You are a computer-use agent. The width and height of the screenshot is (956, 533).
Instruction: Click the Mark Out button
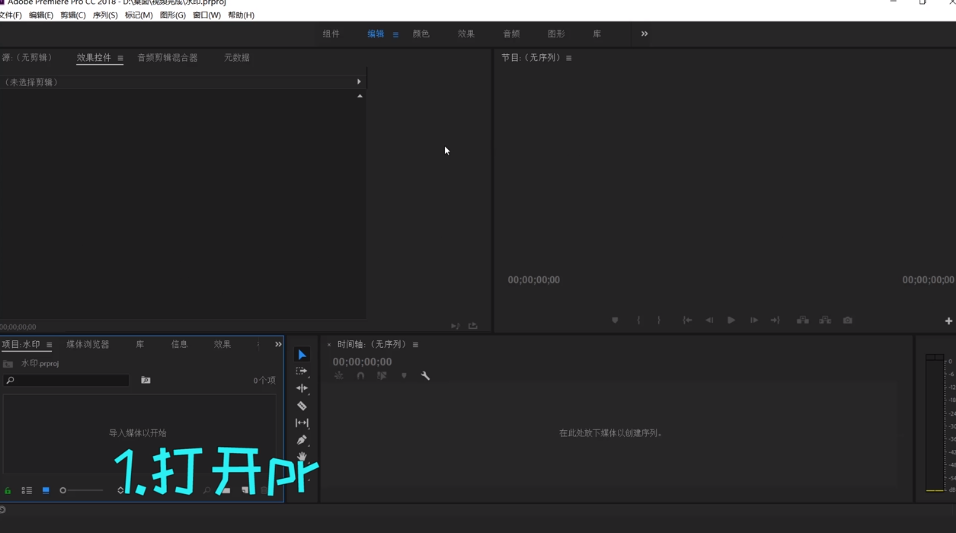(x=658, y=320)
